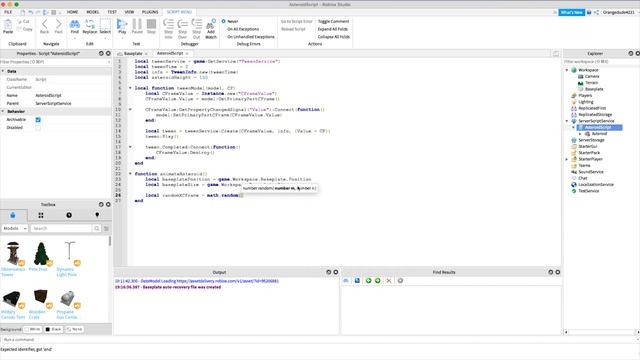Switch to the MODEL ribbon tab
Viewport: 640px width, 360px height.
93,12
